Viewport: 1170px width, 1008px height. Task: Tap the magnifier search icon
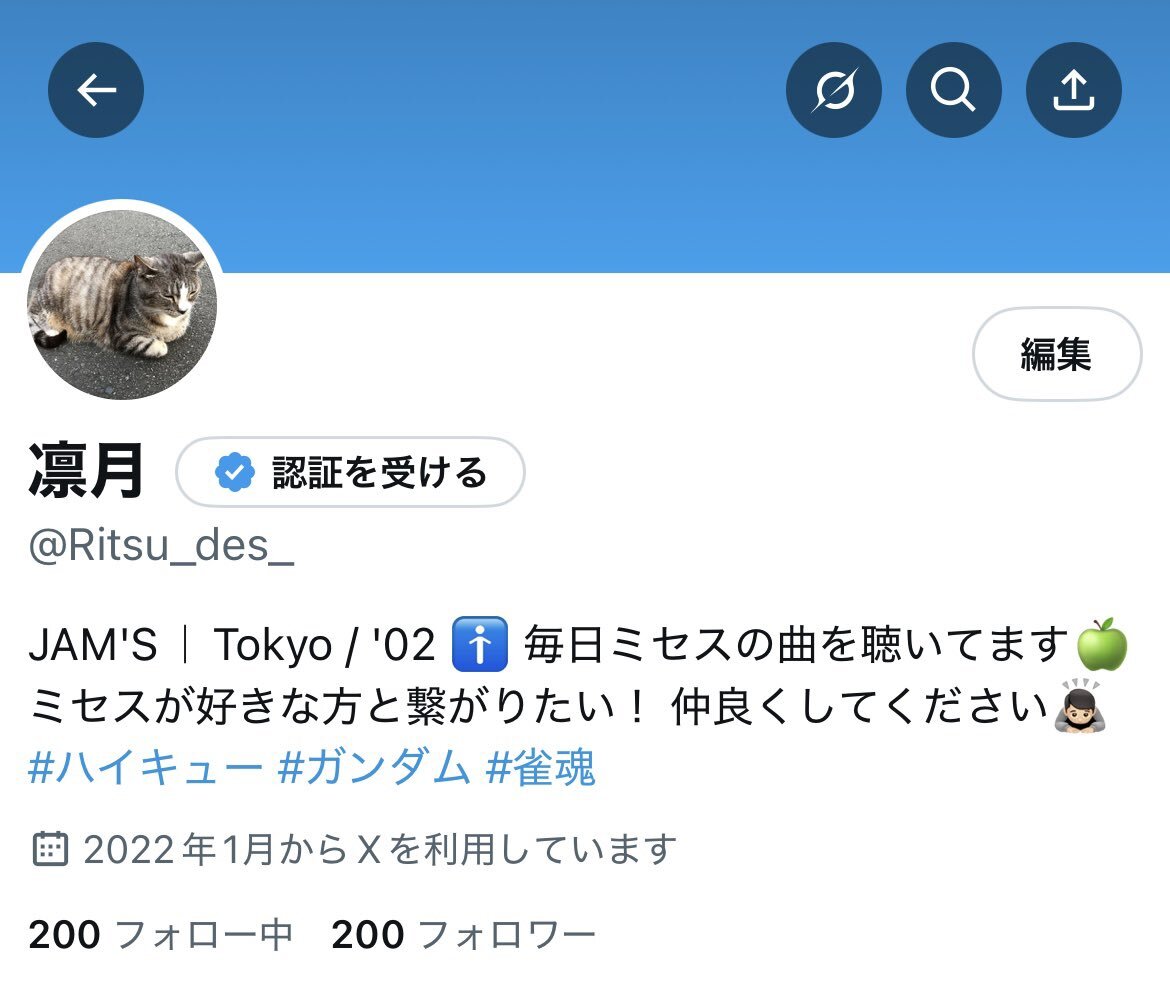954,90
